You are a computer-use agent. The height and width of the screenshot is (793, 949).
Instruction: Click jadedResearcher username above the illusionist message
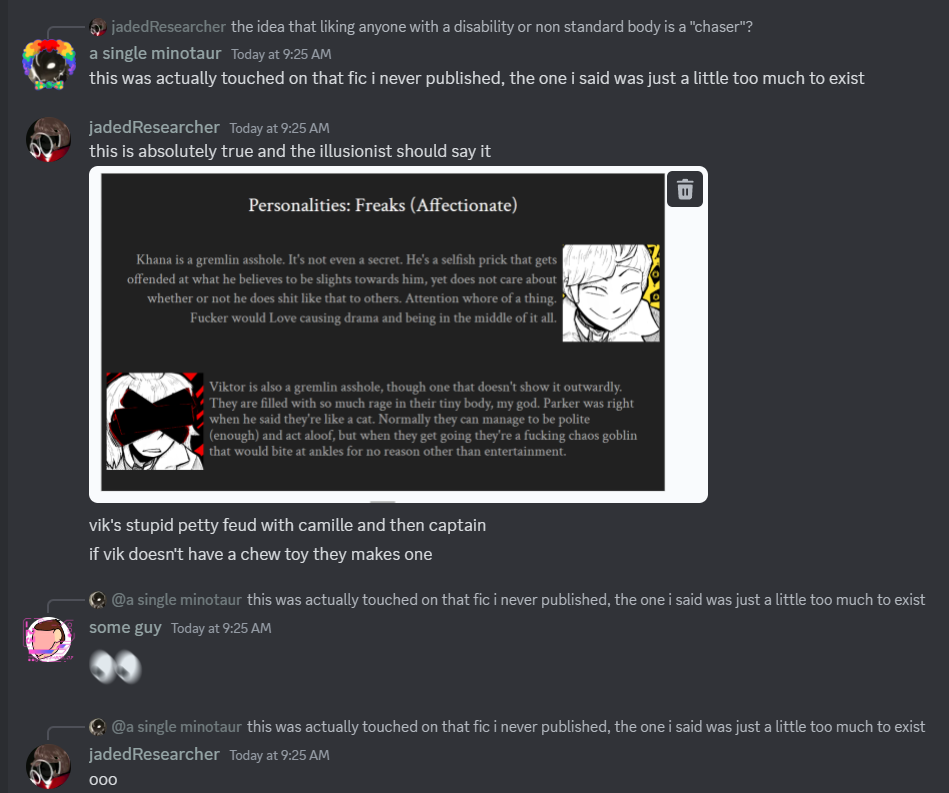coord(154,127)
